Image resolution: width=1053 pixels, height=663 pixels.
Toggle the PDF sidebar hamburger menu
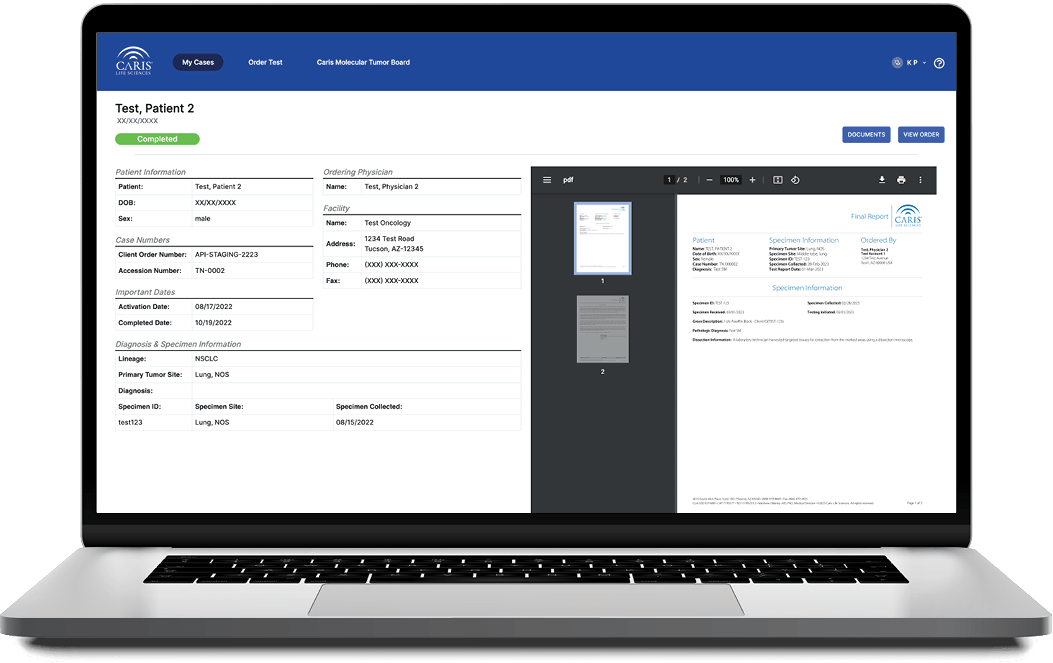547,180
